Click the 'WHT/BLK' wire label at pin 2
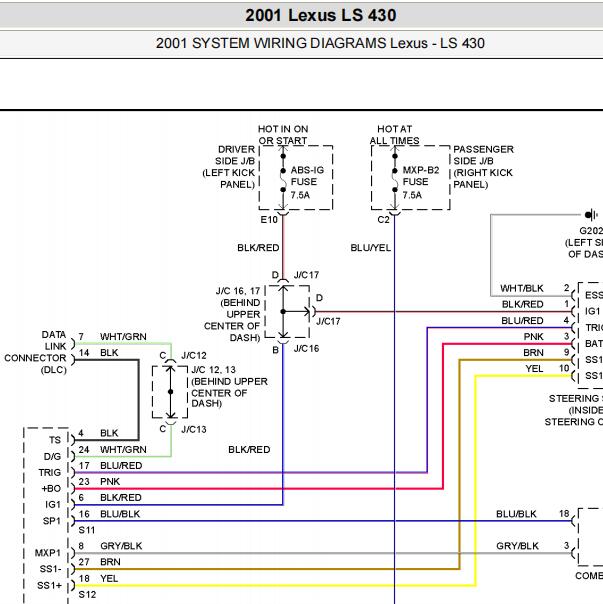 (x=522, y=289)
